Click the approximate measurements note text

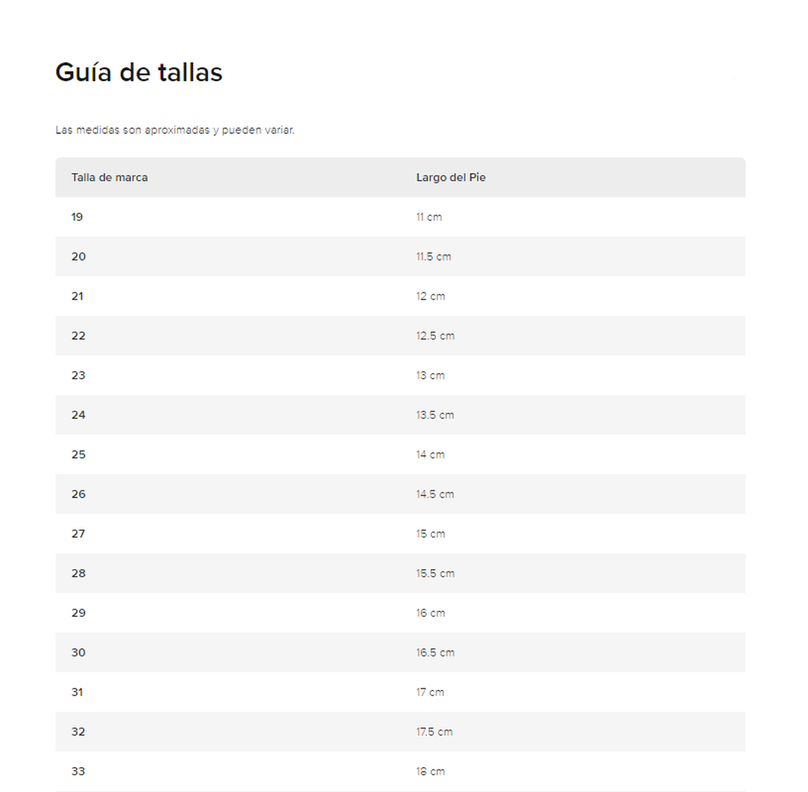tap(175, 131)
